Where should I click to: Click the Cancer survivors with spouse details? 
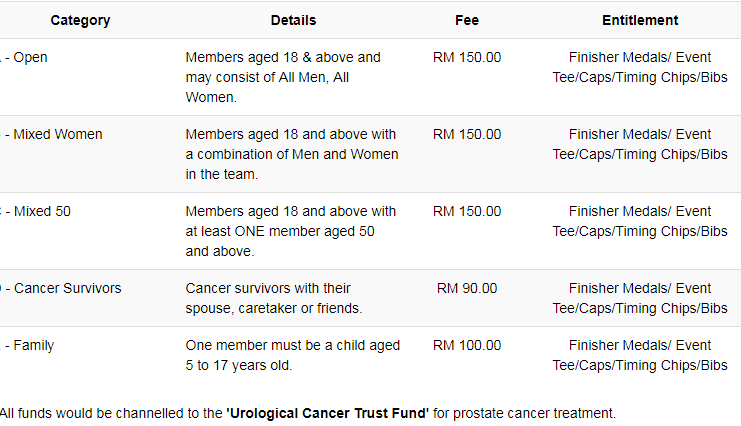(274, 298)
